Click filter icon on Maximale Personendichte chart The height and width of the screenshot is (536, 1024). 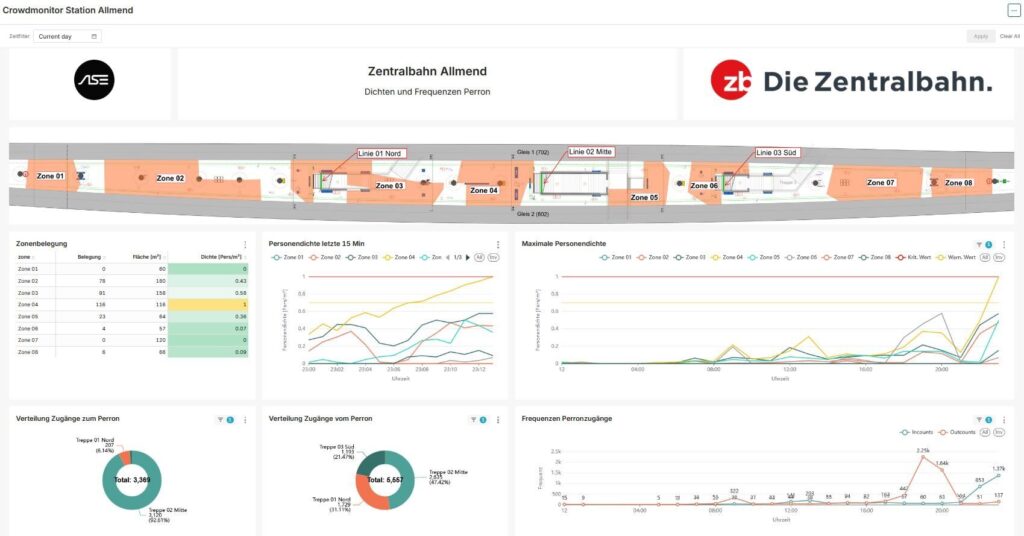tap(978, 244)
